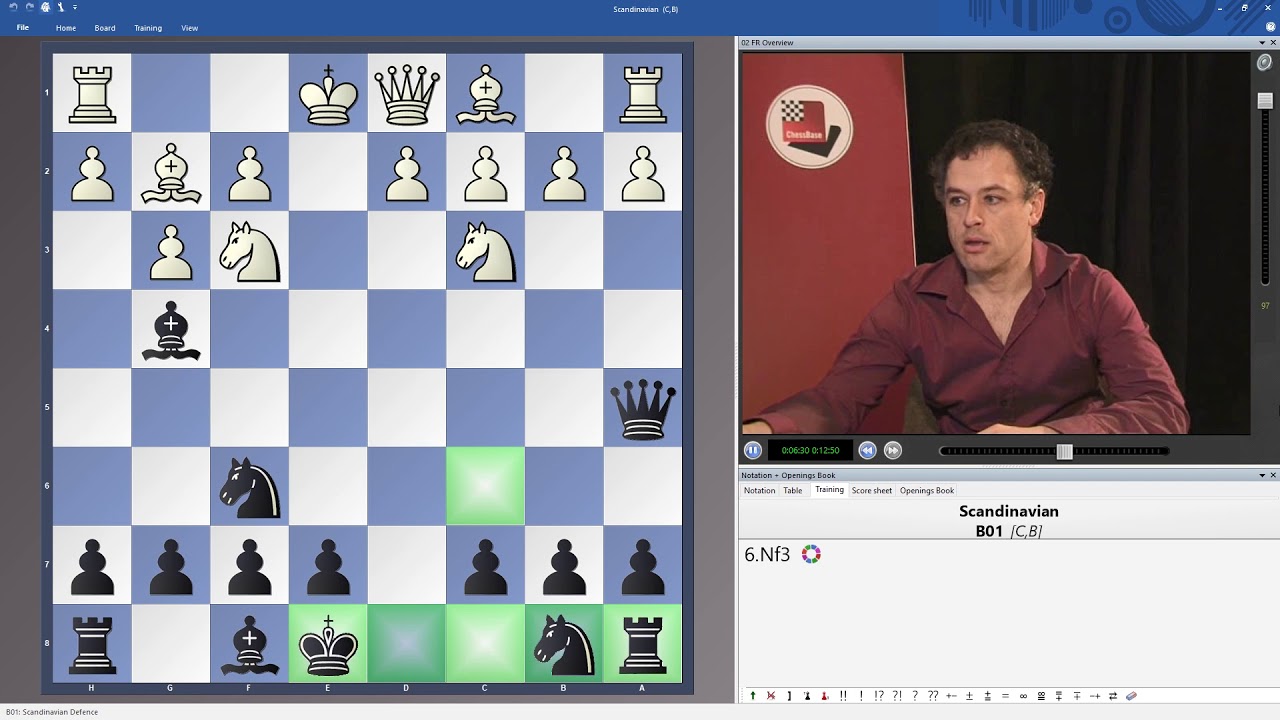Annotate move with single ! symbol
1280x720 pixels.
[861, 696]
